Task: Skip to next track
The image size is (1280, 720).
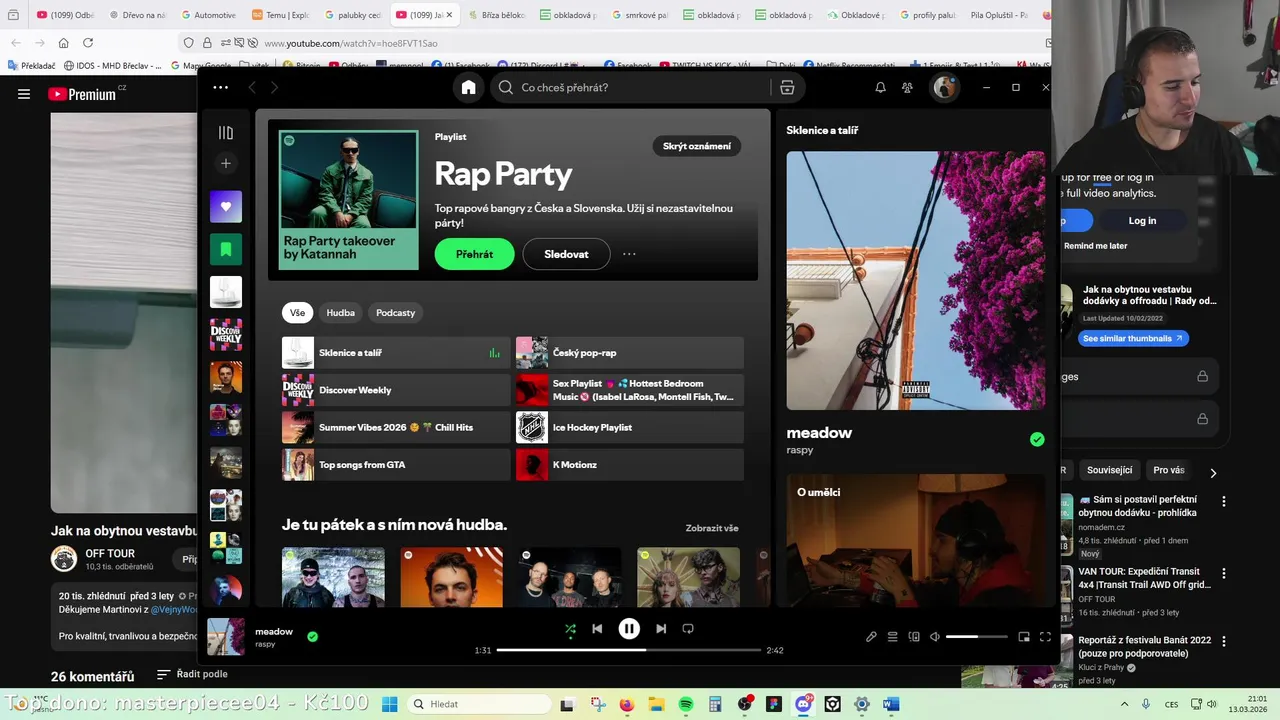Action: click(x=661, y=629)
